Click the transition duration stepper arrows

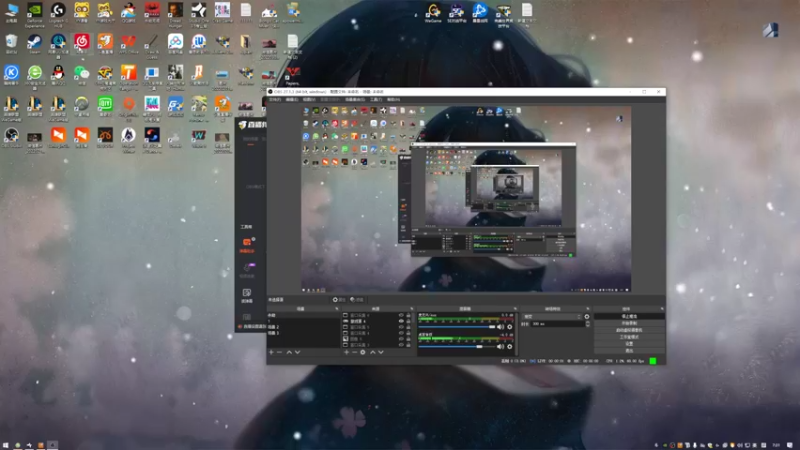[x=588, y=324]
